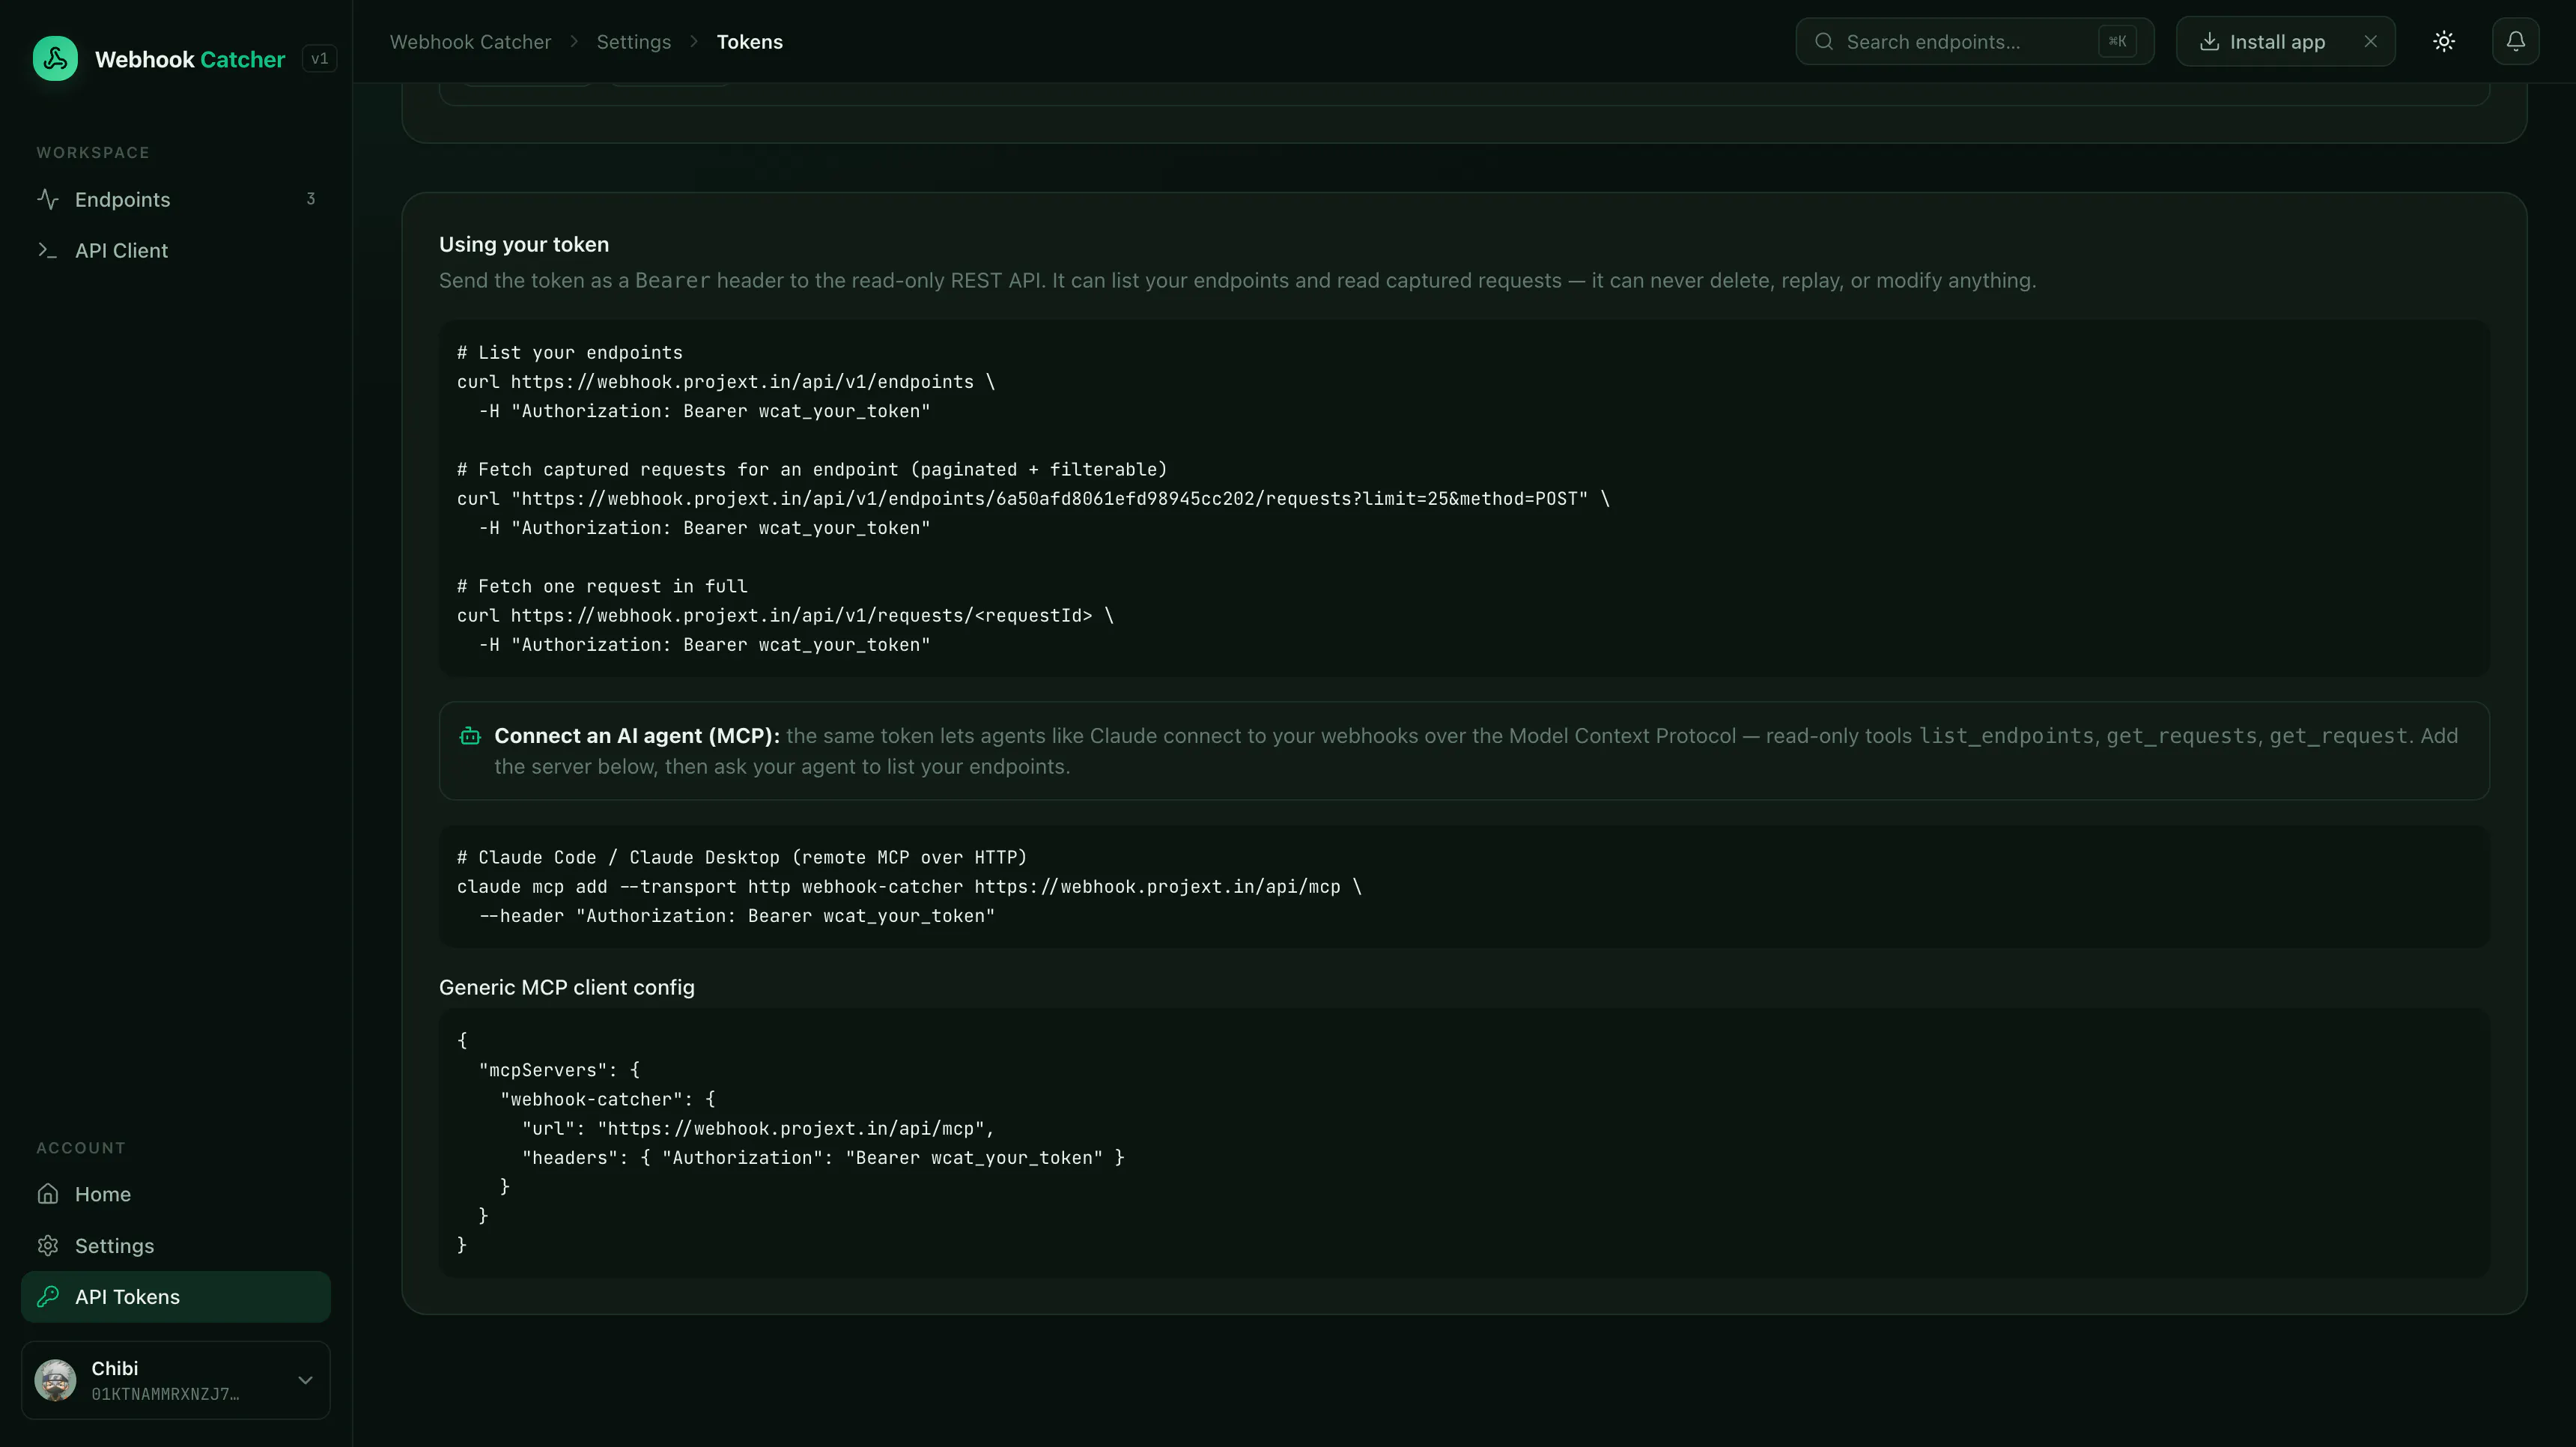Click the Chibi user ID text

[x=165, y=1394]
